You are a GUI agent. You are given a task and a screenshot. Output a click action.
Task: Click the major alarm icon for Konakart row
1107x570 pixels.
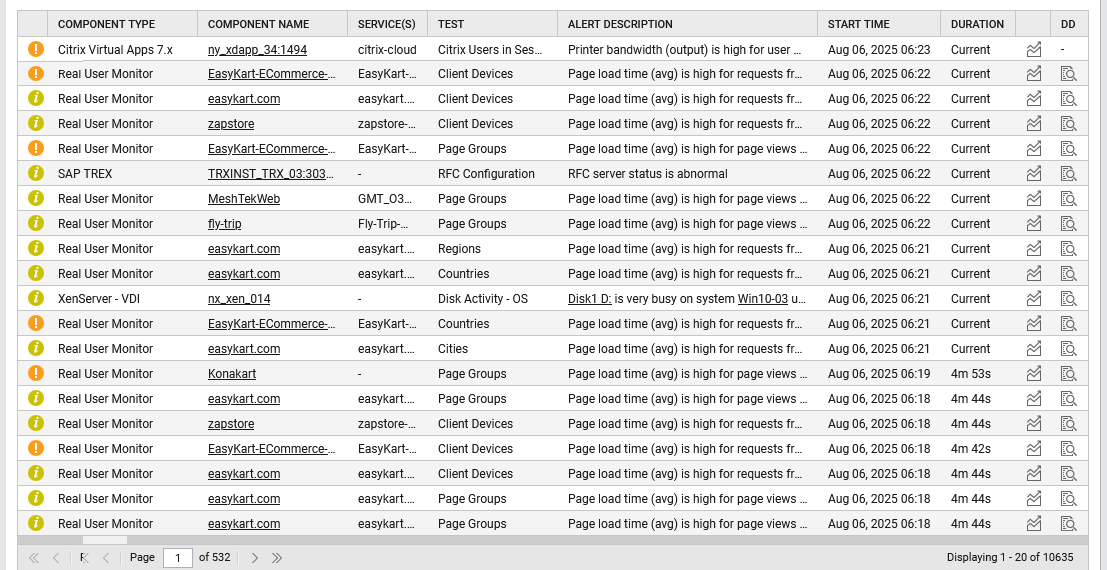[36, 374]
